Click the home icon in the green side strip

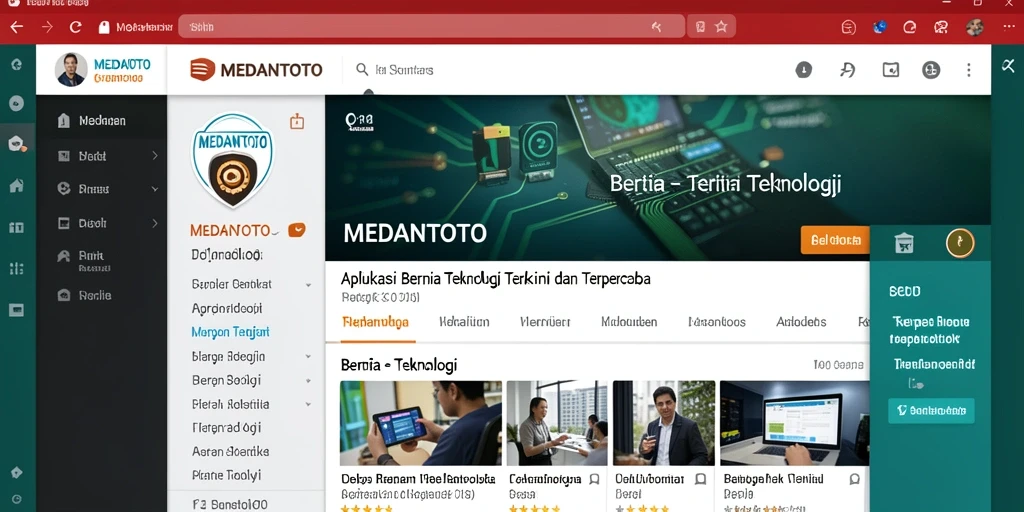pyautogui.click(x=16, y=185)
